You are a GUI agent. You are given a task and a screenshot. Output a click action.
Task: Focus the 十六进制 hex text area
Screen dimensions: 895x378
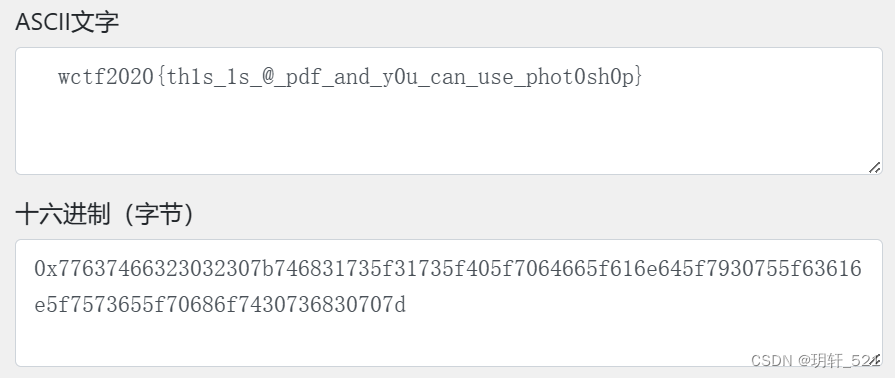click(449, 303)
